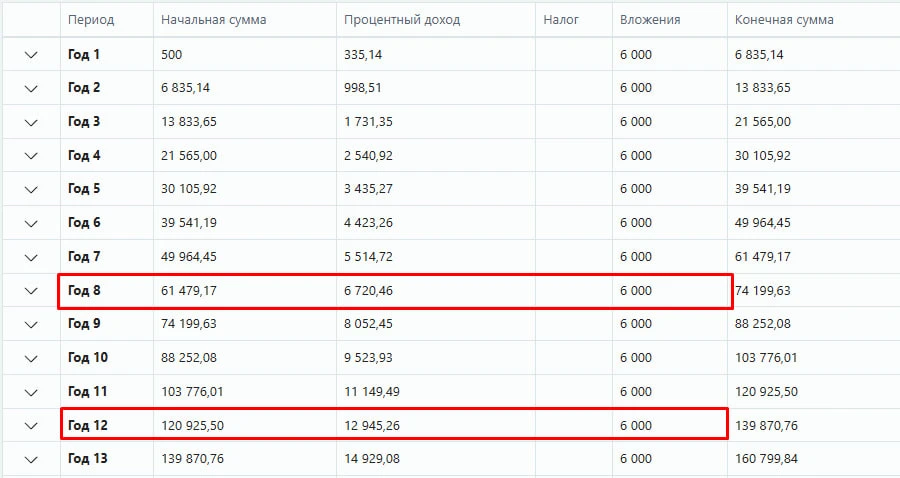Select the Год 1 period label
Image resolution: width=900 pixels, height=478 pixels.
84,55
